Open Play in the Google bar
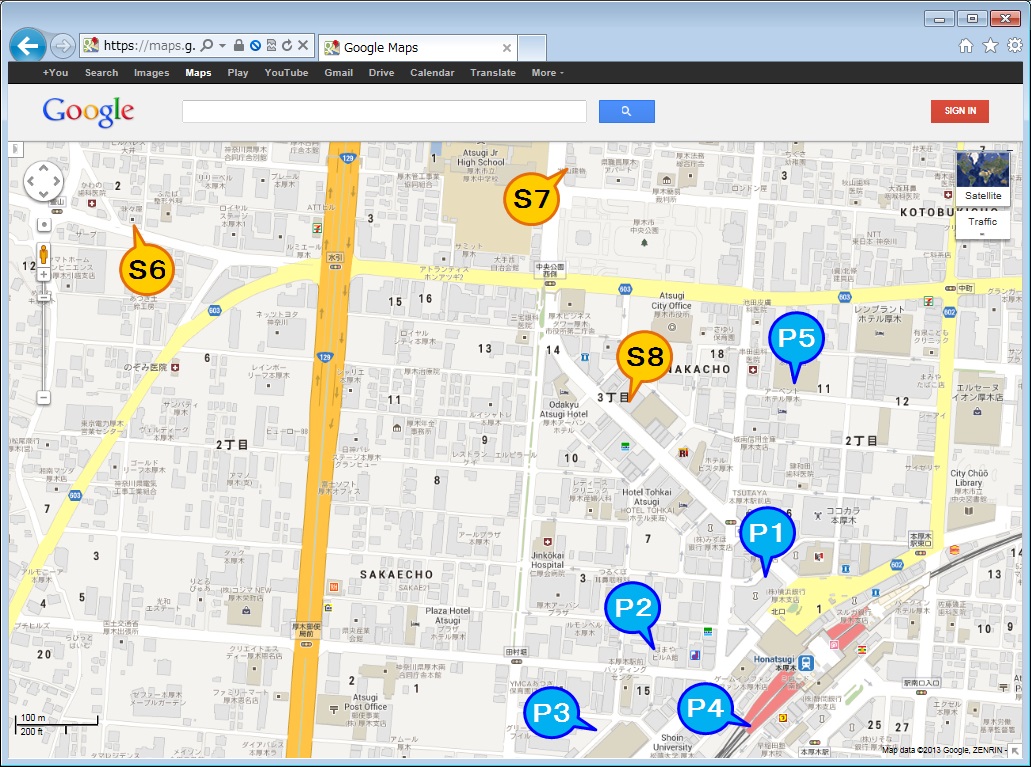 (237, 73)
